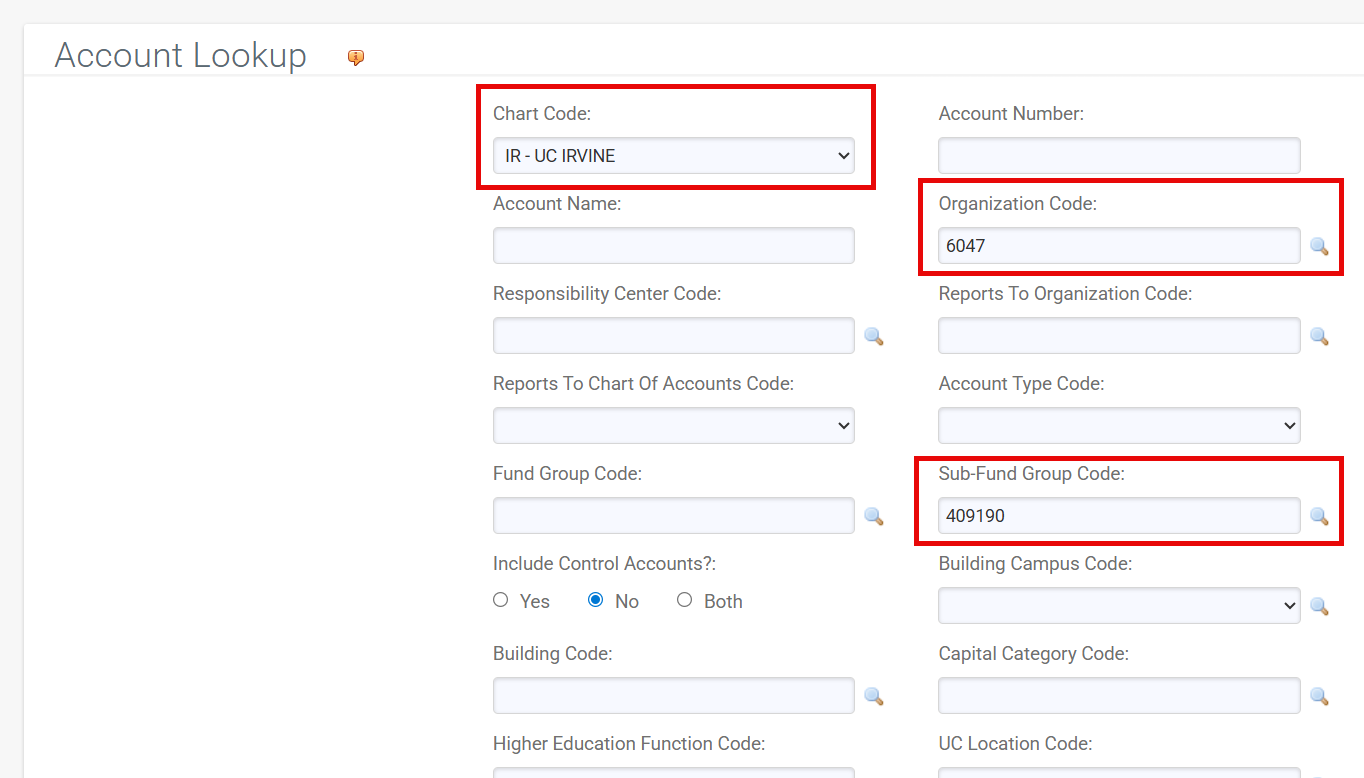This screenshot has height=778, width=1364.
Task: Select Yes for Include Control Accounts
Action: (500, 599)
